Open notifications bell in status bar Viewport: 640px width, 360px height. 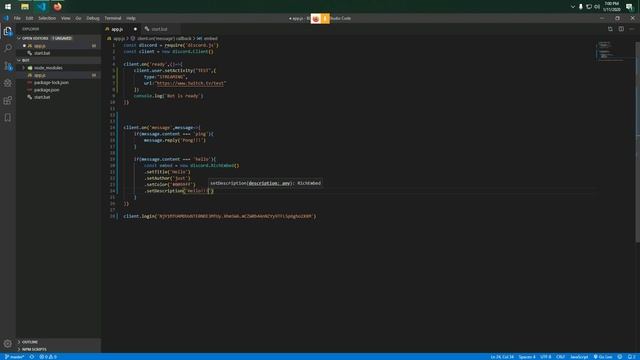coord(631,357)
